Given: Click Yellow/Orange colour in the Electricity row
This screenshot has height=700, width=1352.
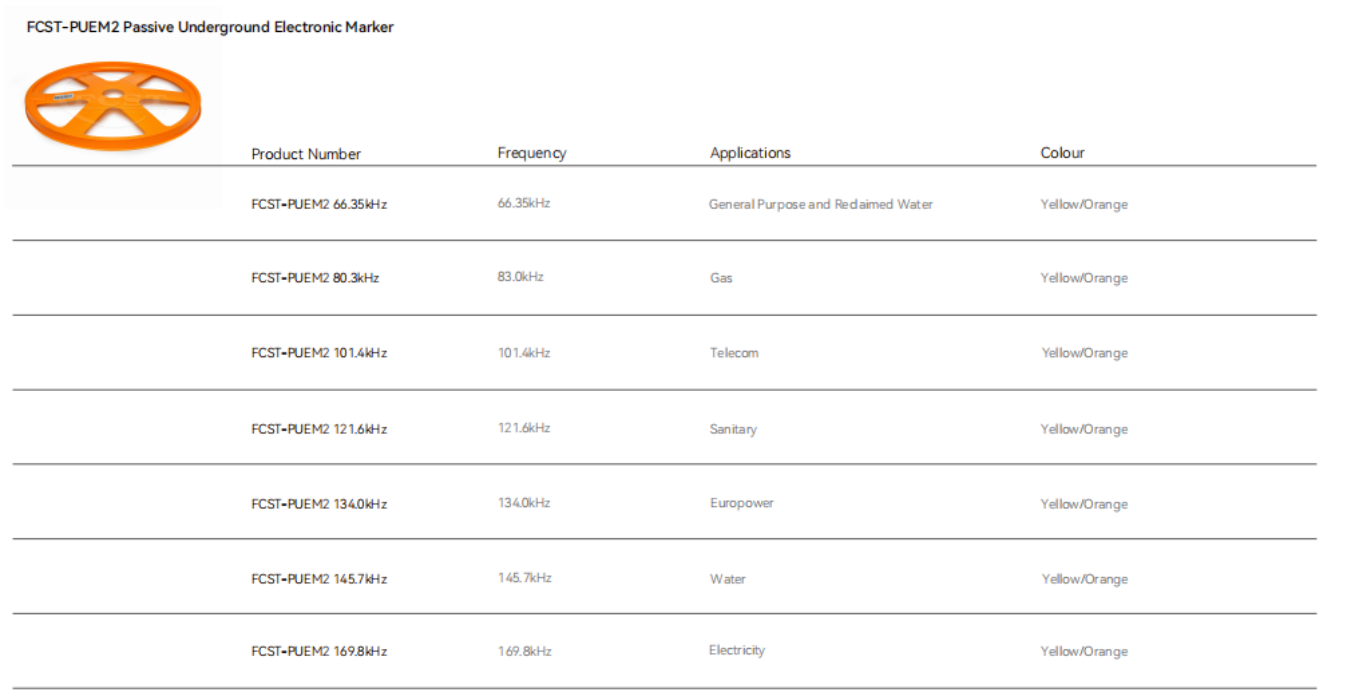Looking at the screenshot, I should [1083, 651].
